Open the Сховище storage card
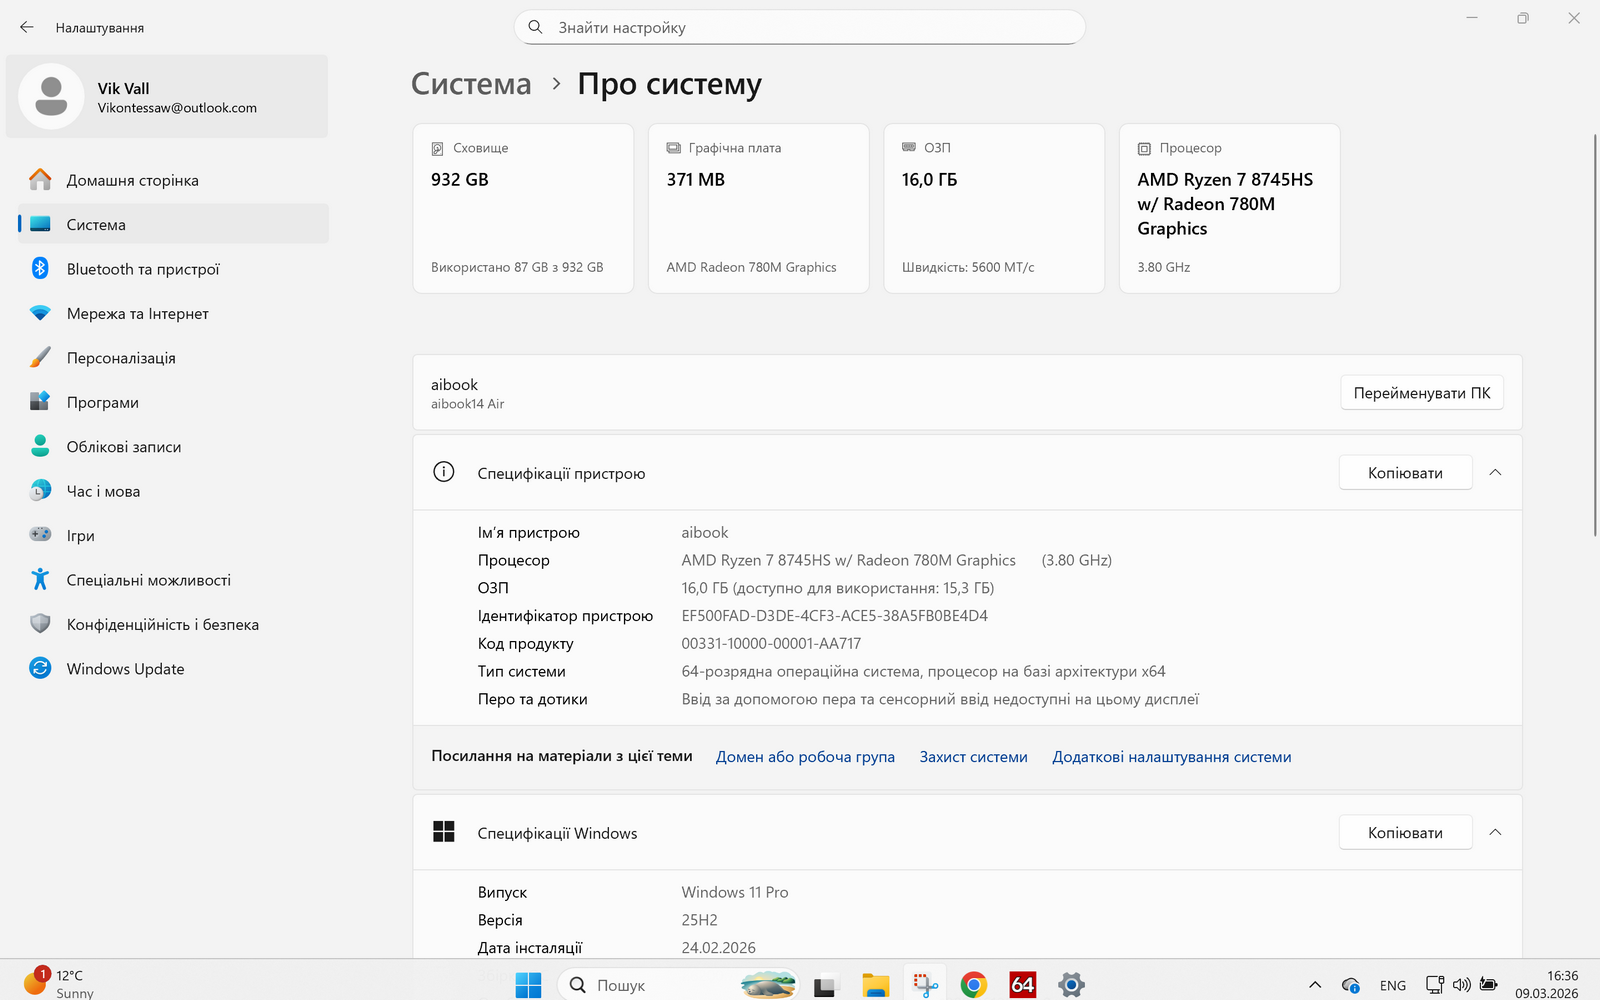Viewport: 1600px width, 1000px height. 523,208
